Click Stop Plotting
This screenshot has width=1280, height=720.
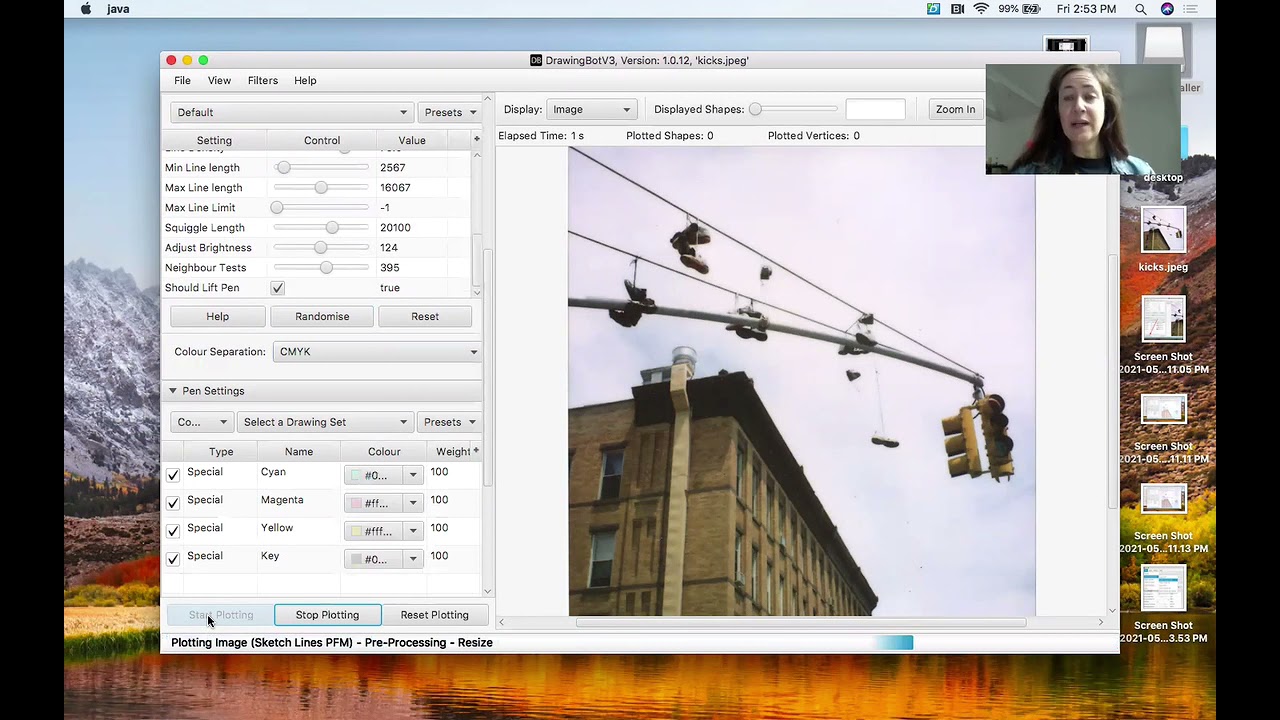coord(327,615)
